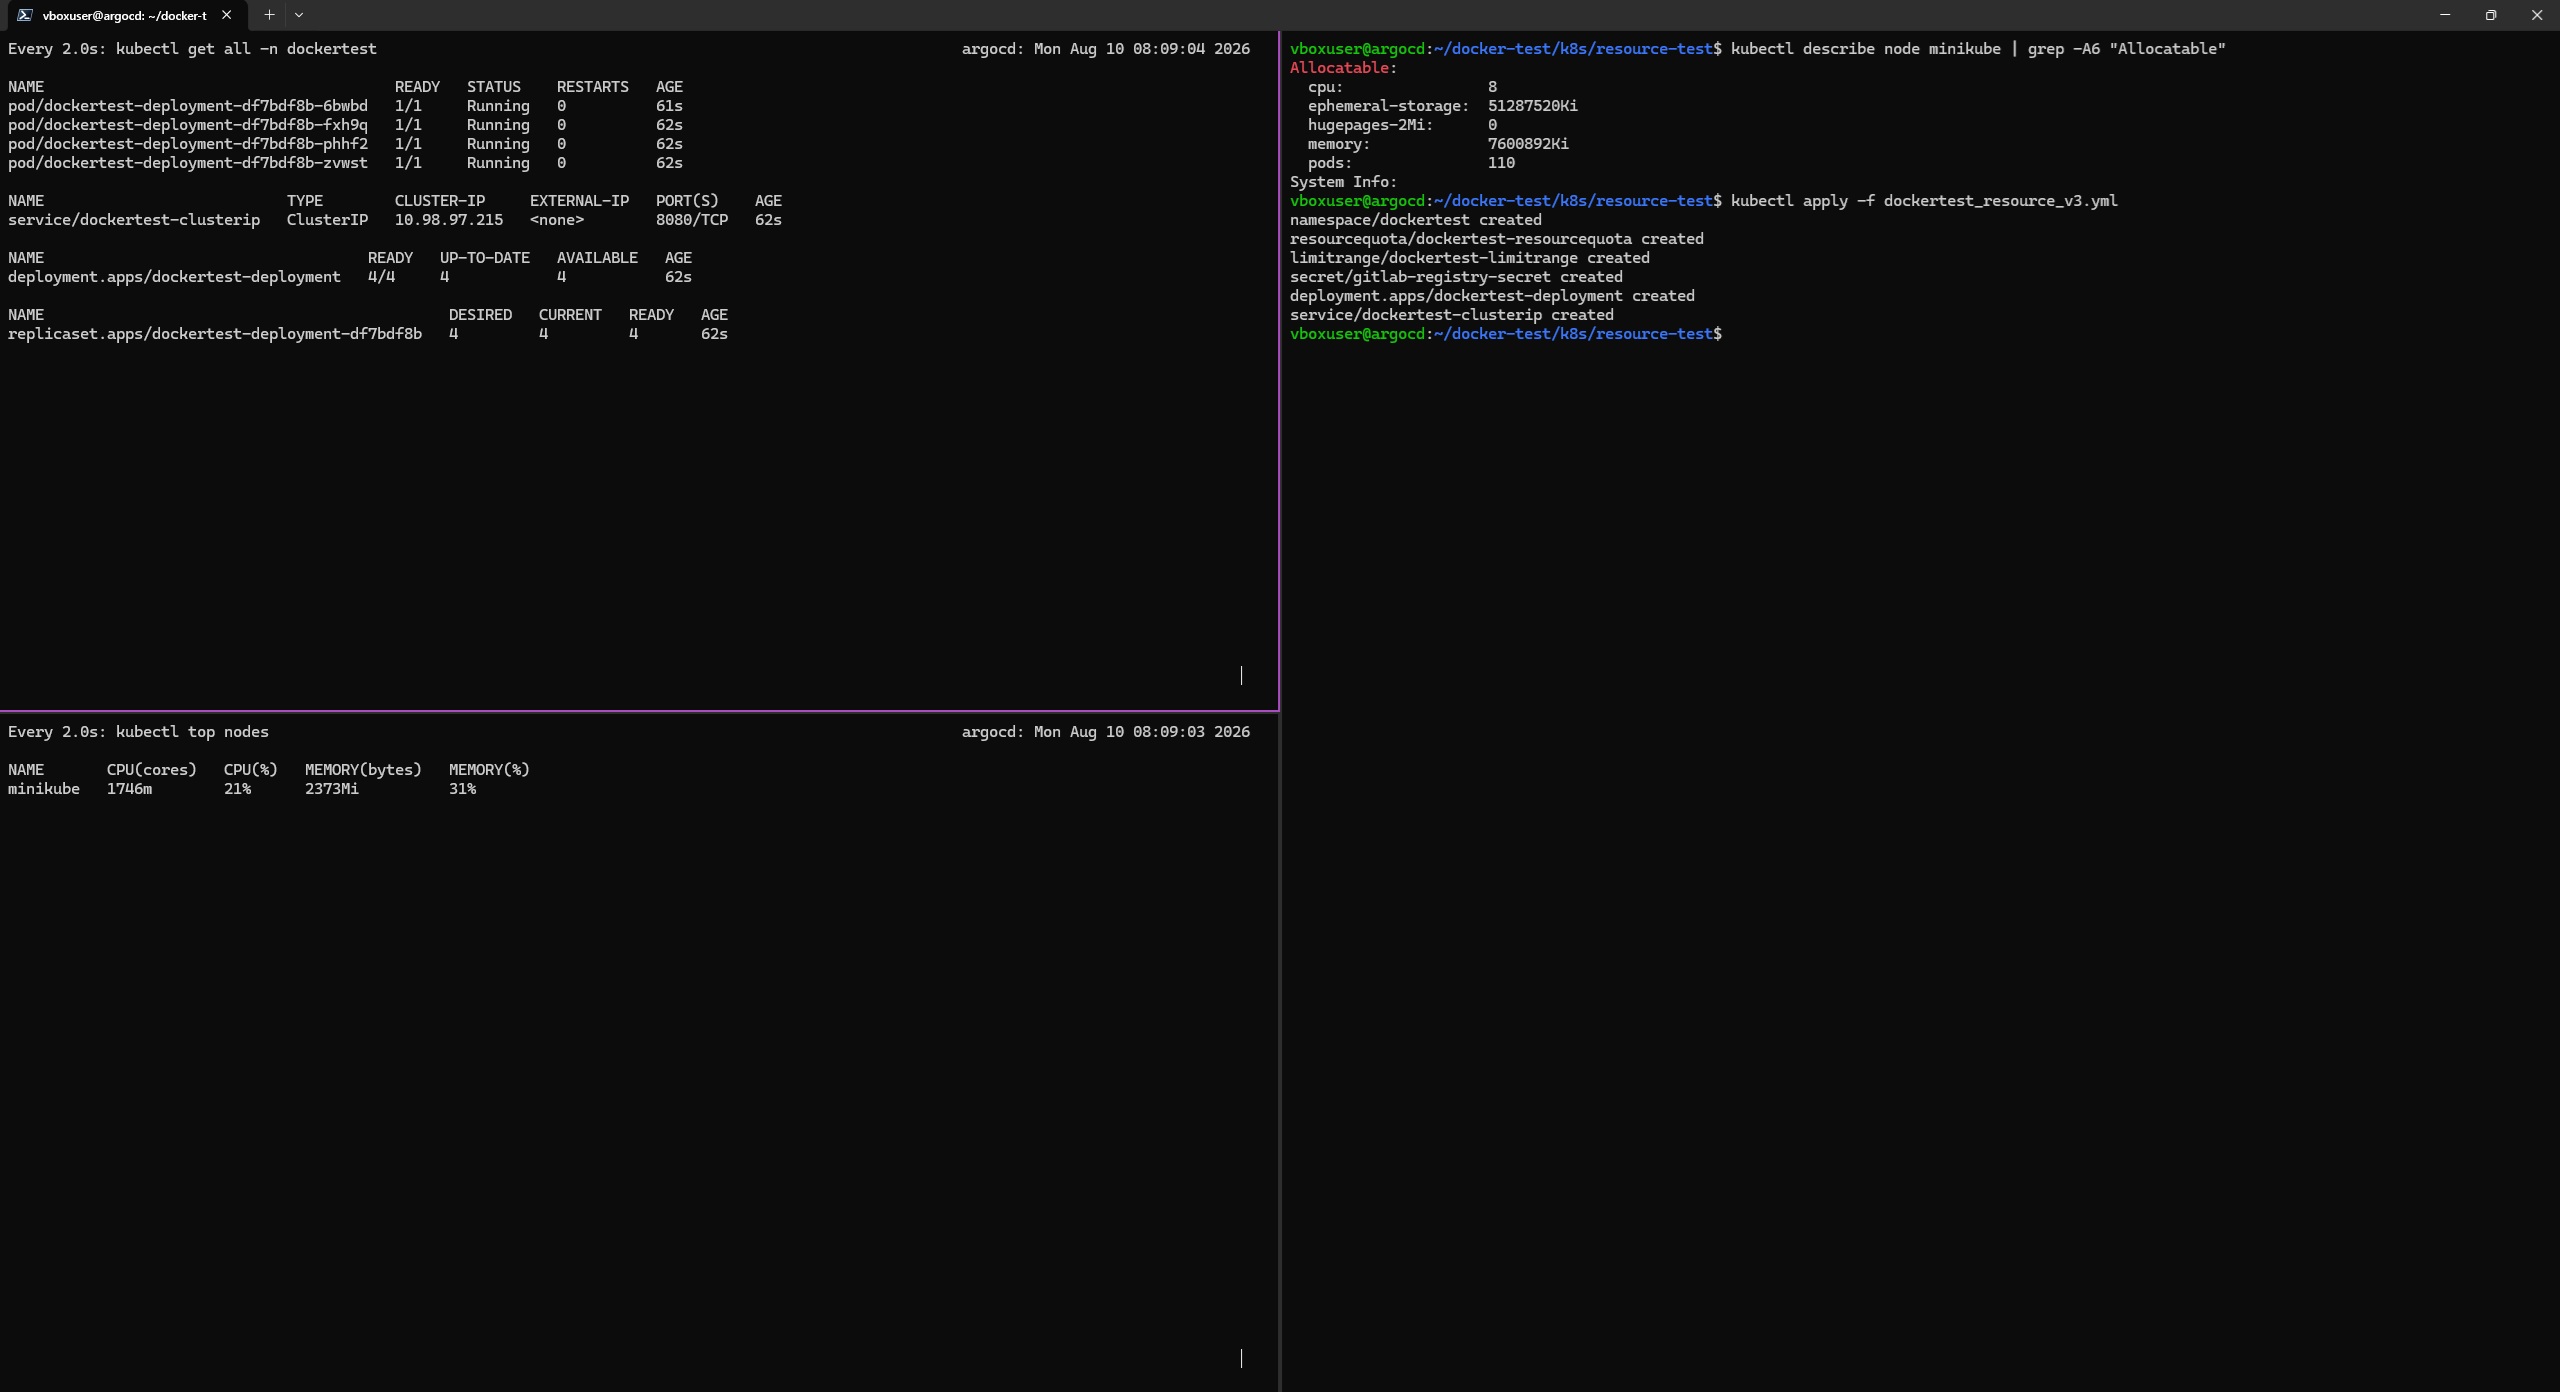This screenshot has height=1392, width=2560.
Task: Click the 4/4 READY deployment value
Action: (381, 277)
